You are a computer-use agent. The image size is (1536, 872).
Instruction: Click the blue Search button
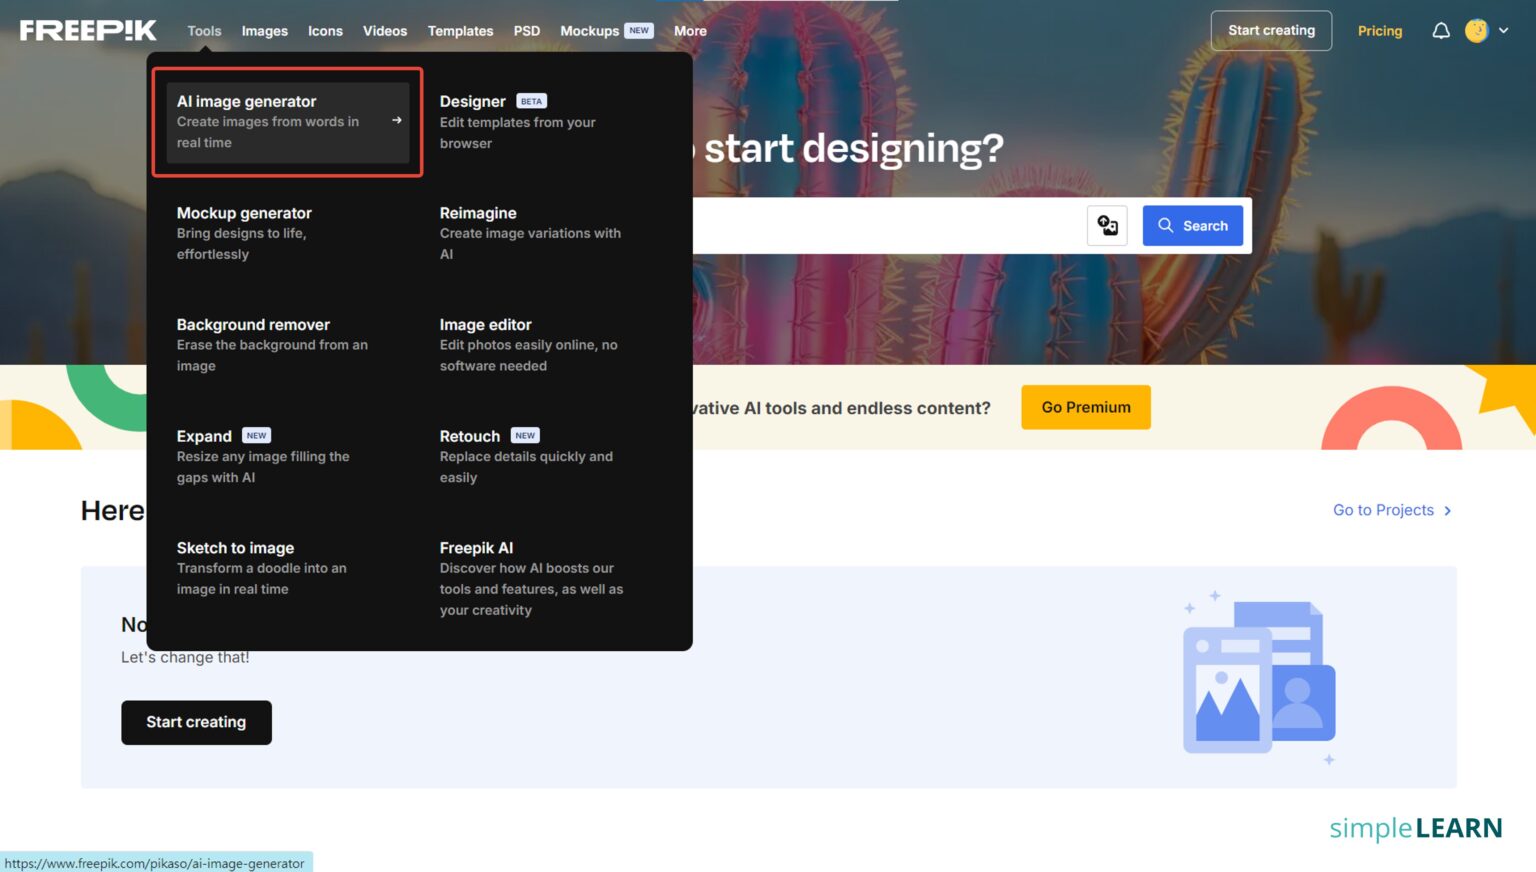1192,225
